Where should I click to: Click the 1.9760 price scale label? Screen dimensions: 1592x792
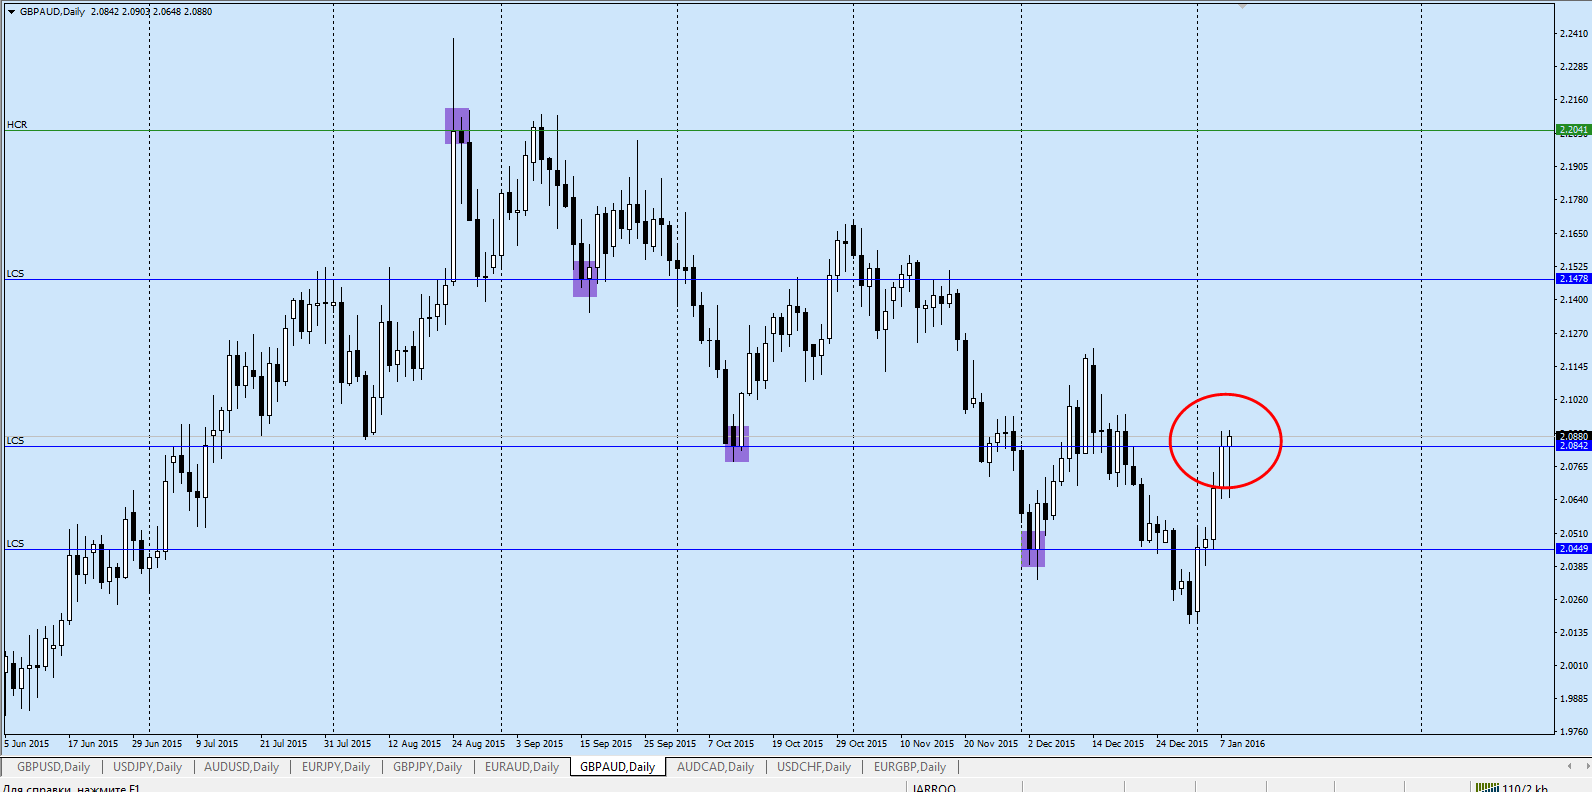(1574, 732)
